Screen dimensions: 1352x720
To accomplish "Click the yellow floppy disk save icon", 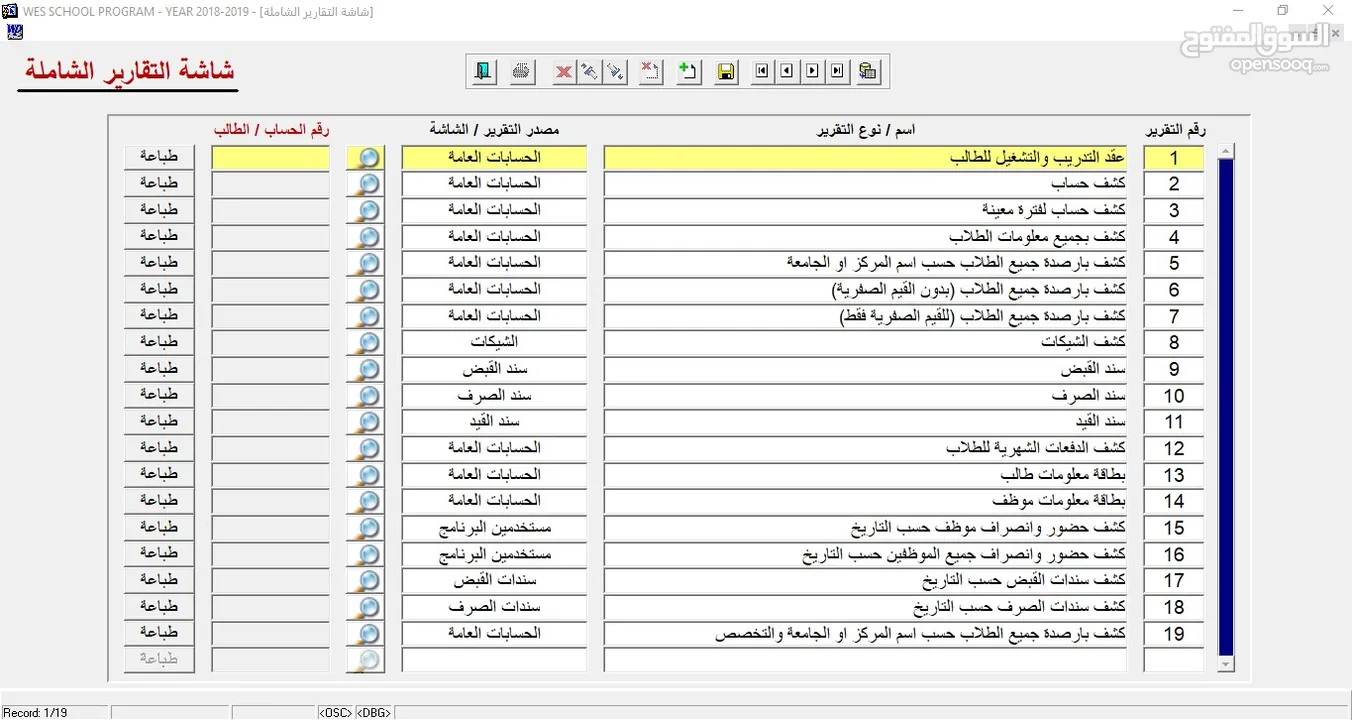I will 726,71.
